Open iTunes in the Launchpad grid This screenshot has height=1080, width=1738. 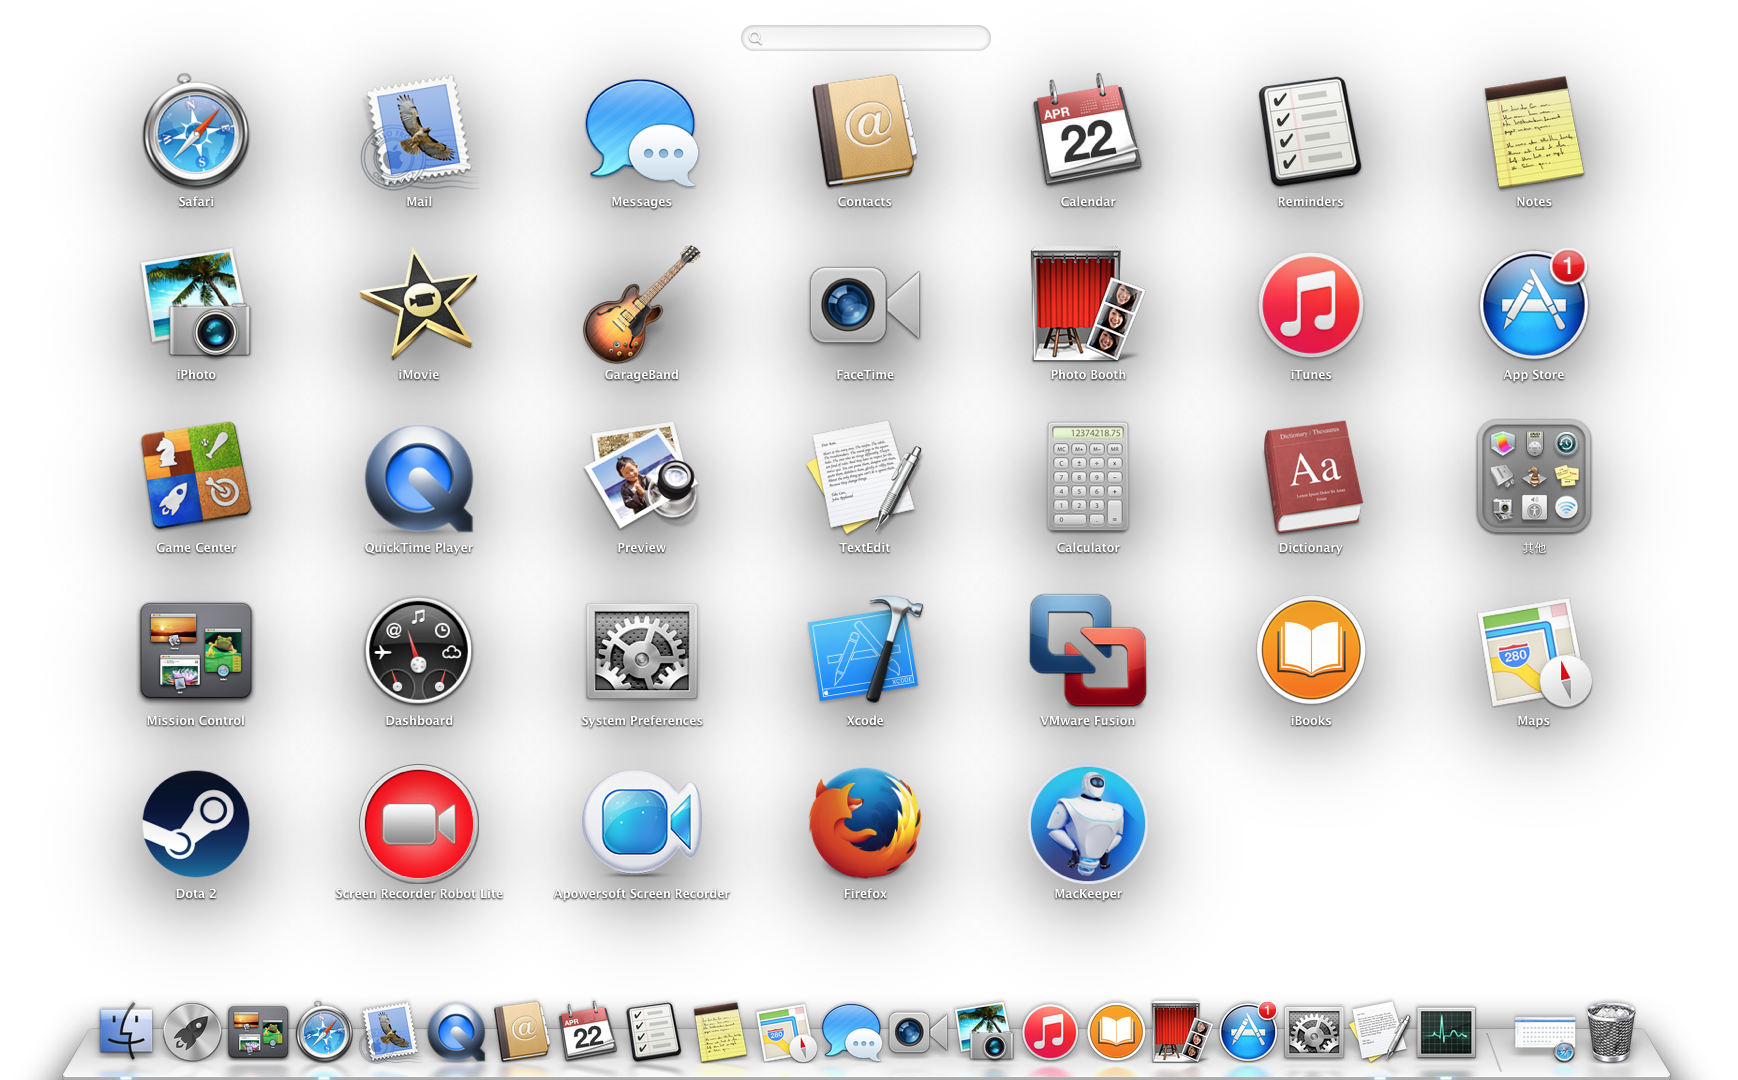pos(1310,304)
